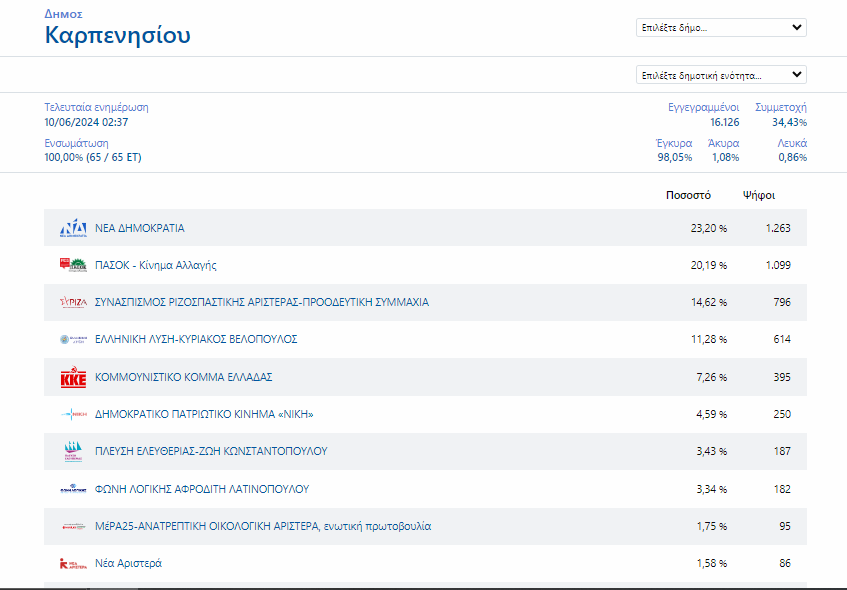Click the '20,19 %' percentage for ΠΑΣΟΚ
847x590 pixels.
click(x=709, y=265)
